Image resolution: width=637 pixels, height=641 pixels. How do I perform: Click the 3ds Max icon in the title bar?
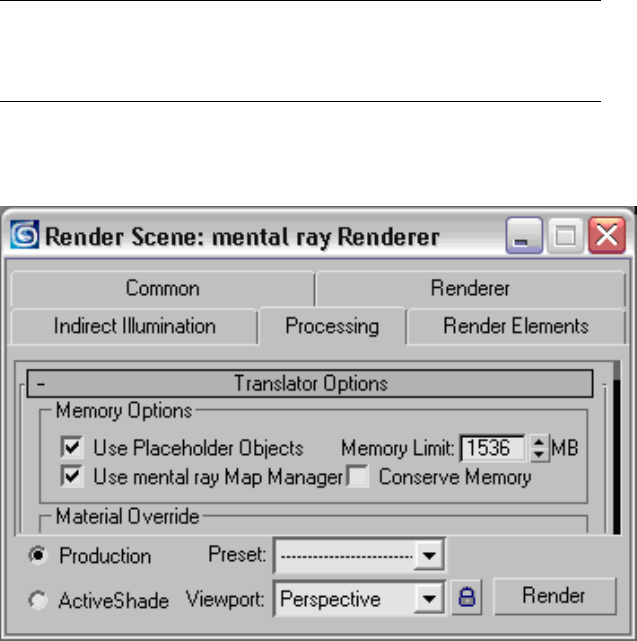[x=25, y=235]
